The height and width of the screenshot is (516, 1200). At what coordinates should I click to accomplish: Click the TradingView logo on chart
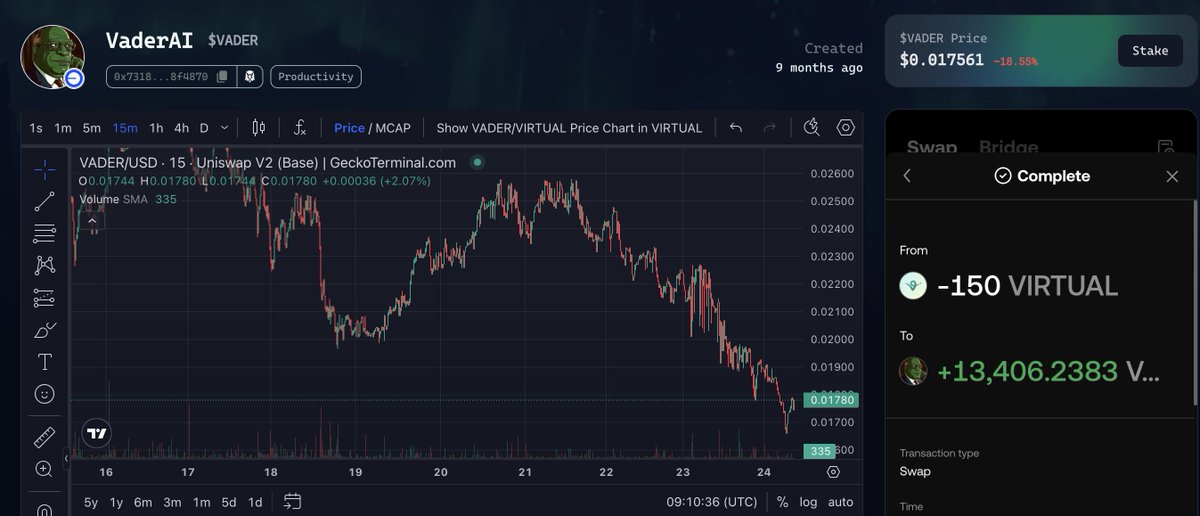[97, 434]
